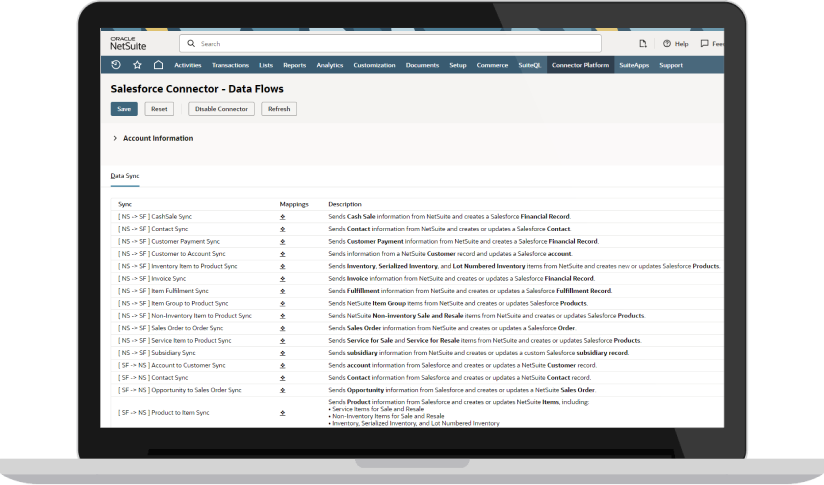
Task: Click the Disable Connector button
Action: [221, 109]
